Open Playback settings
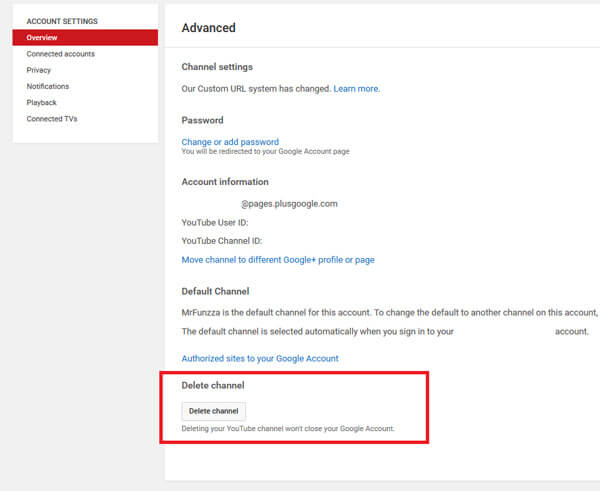 (x=41, y=103)
